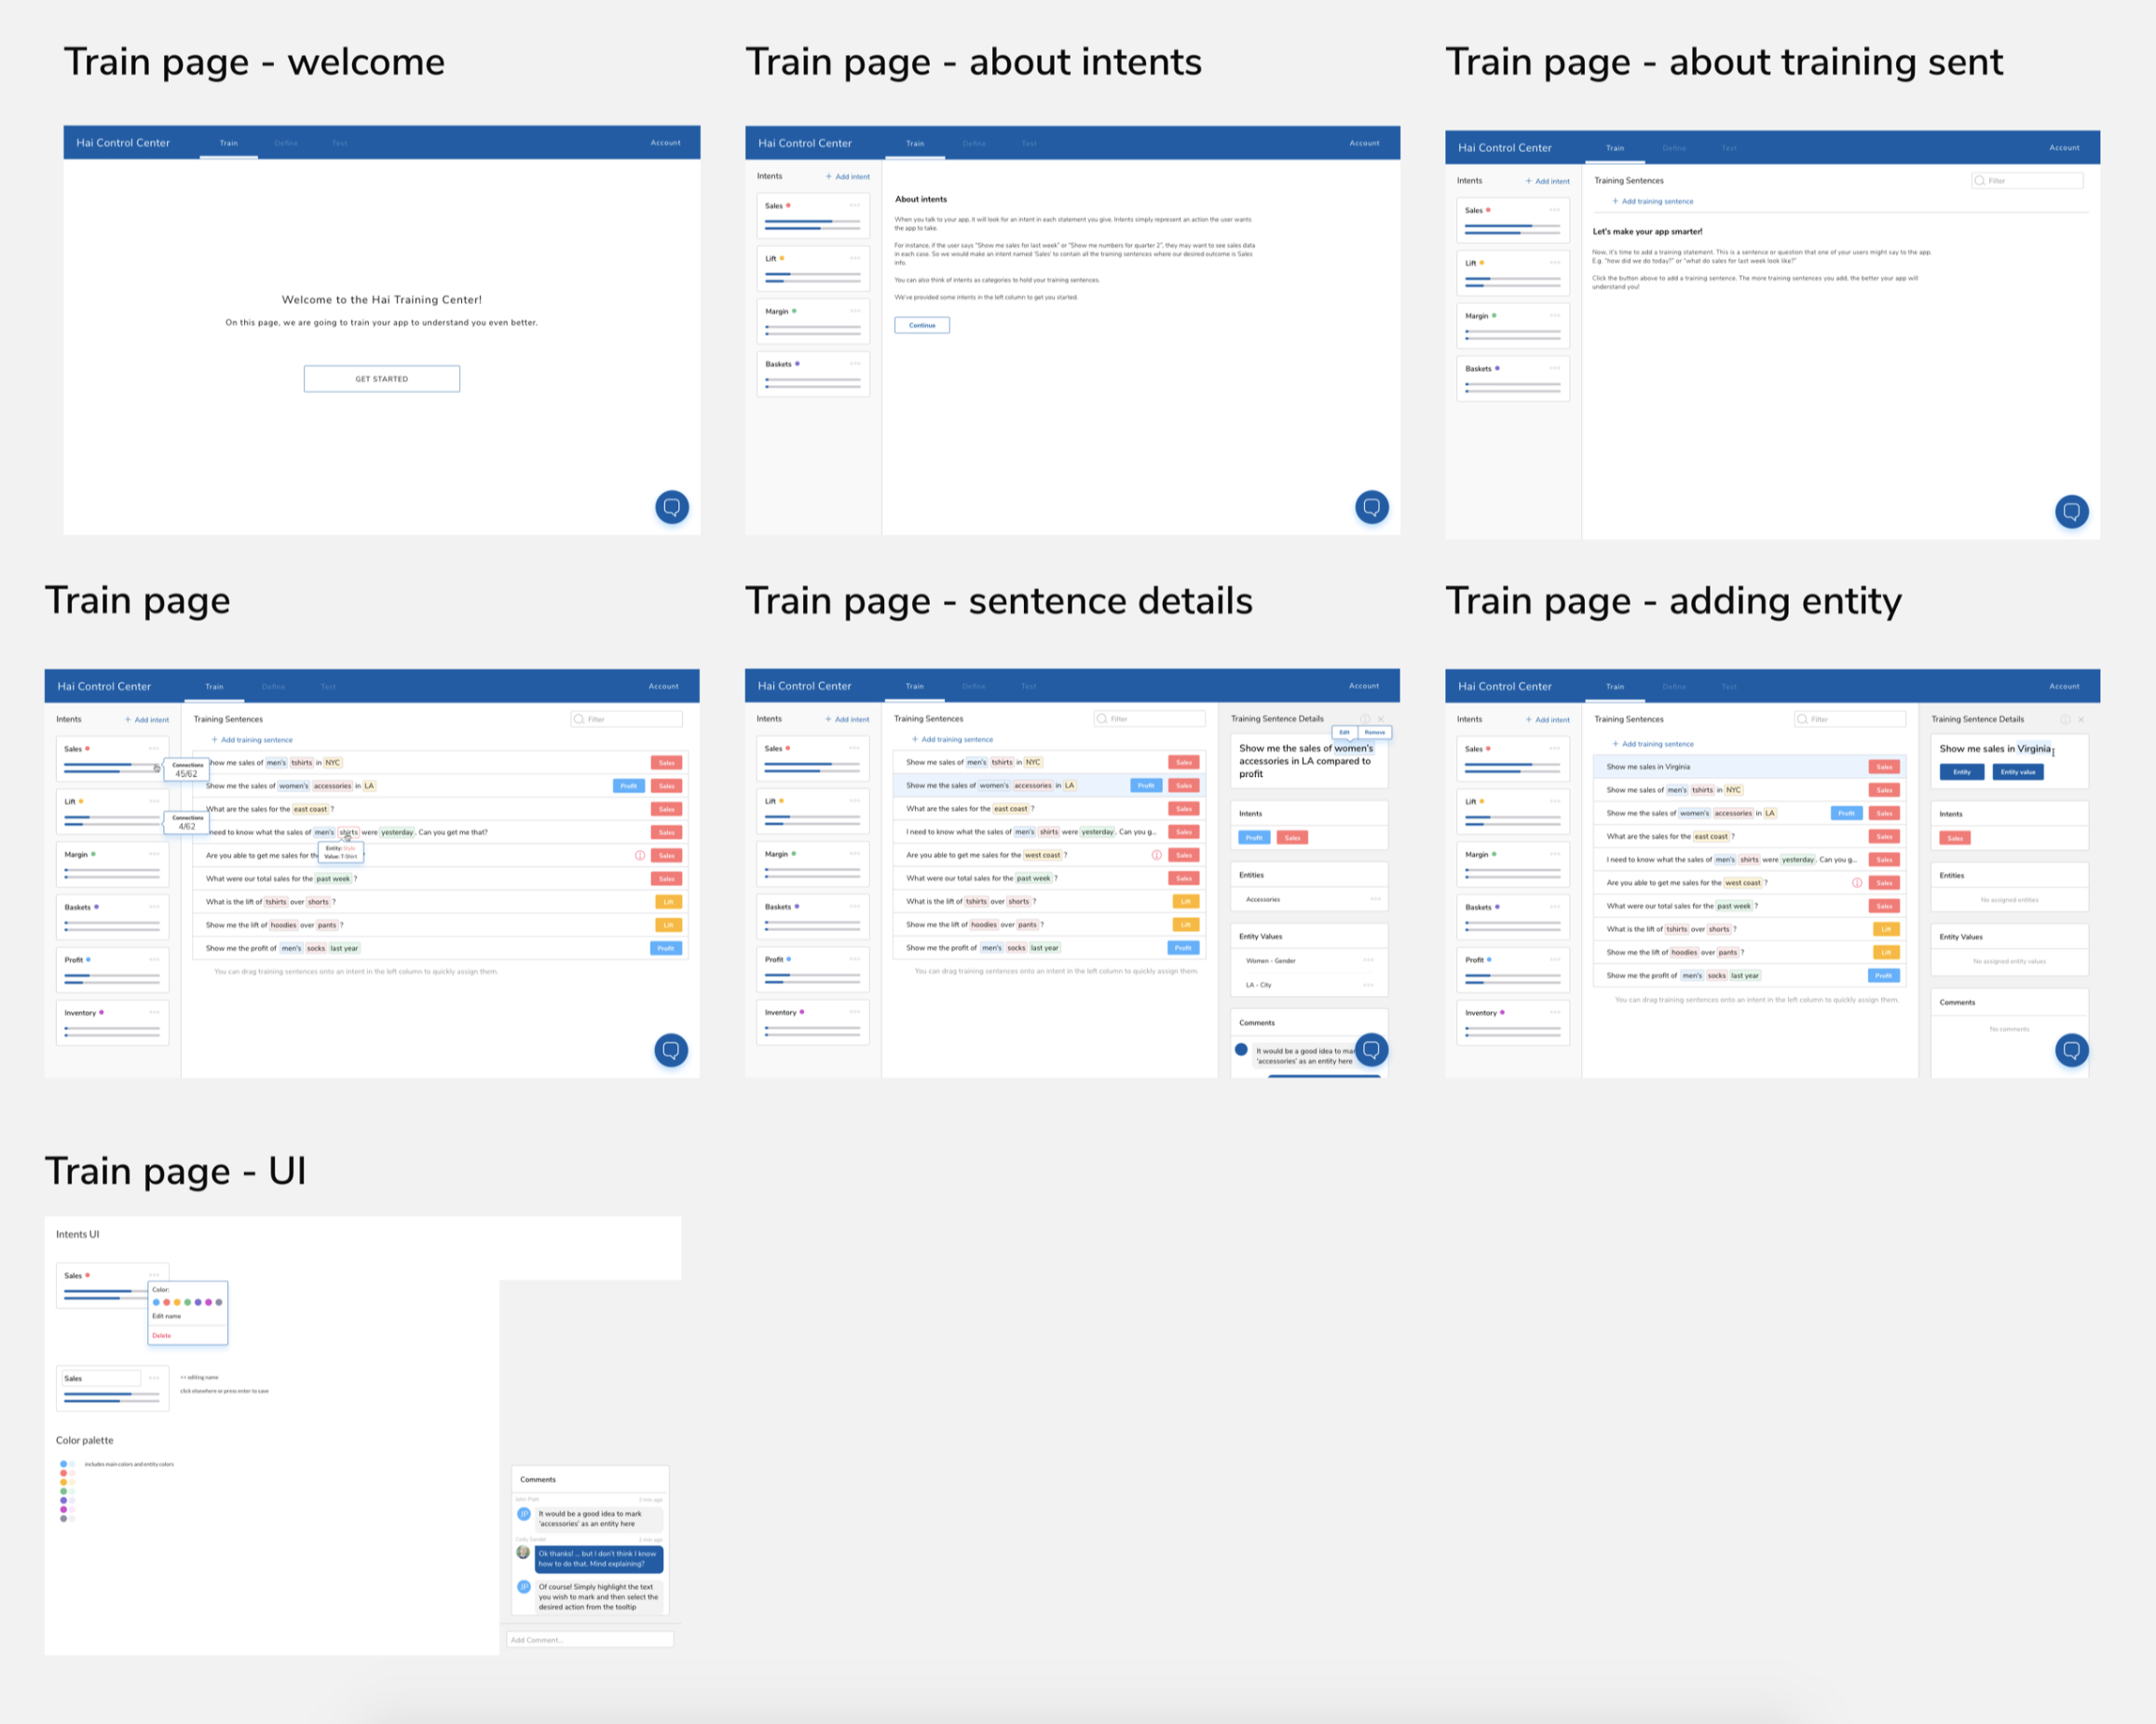Click 'last year' entity in Train page profit sentence
This screenshot has width=2156, height=1724.
tap(344, 948)
